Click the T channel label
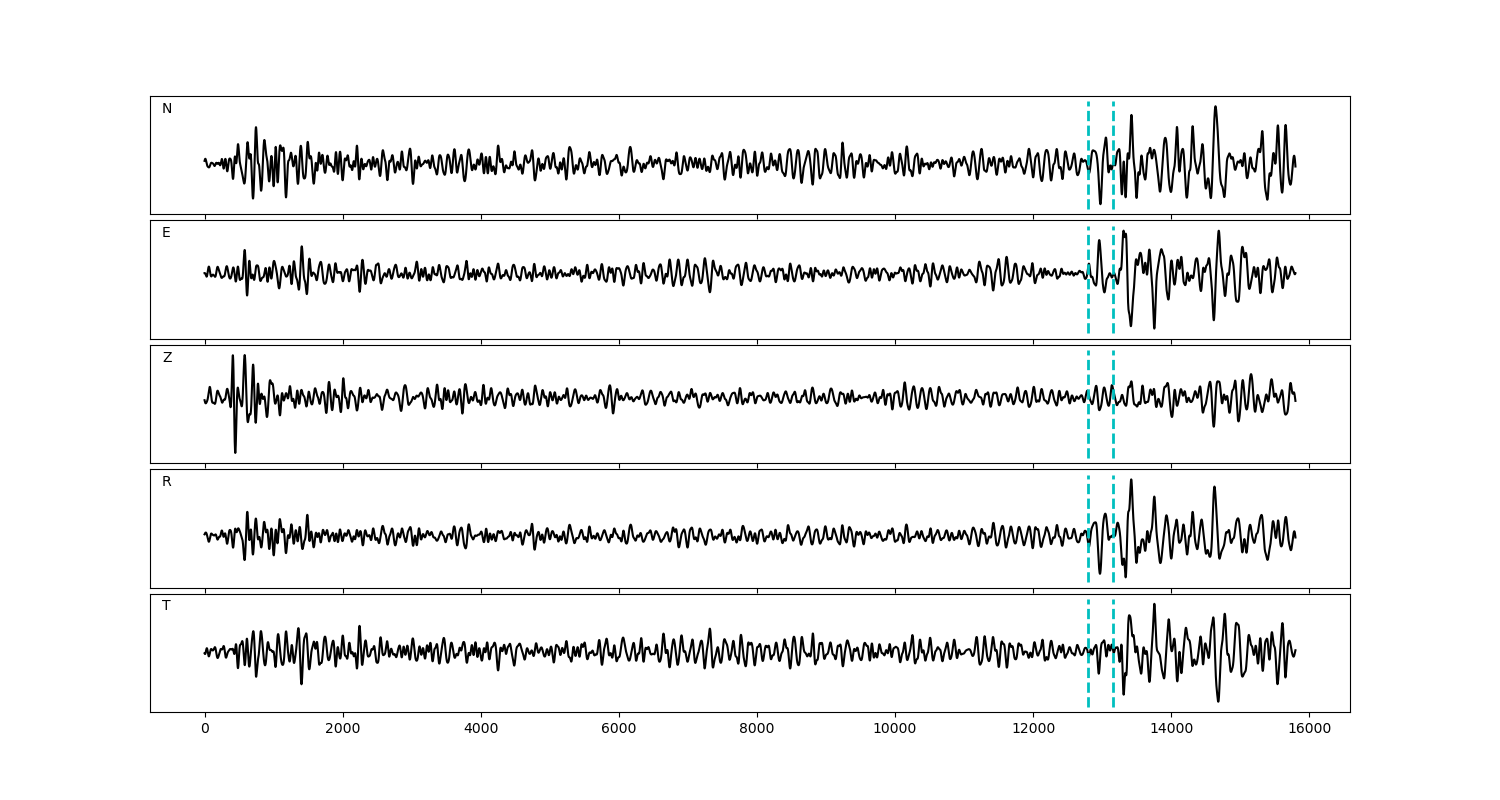 click(166, 606)
